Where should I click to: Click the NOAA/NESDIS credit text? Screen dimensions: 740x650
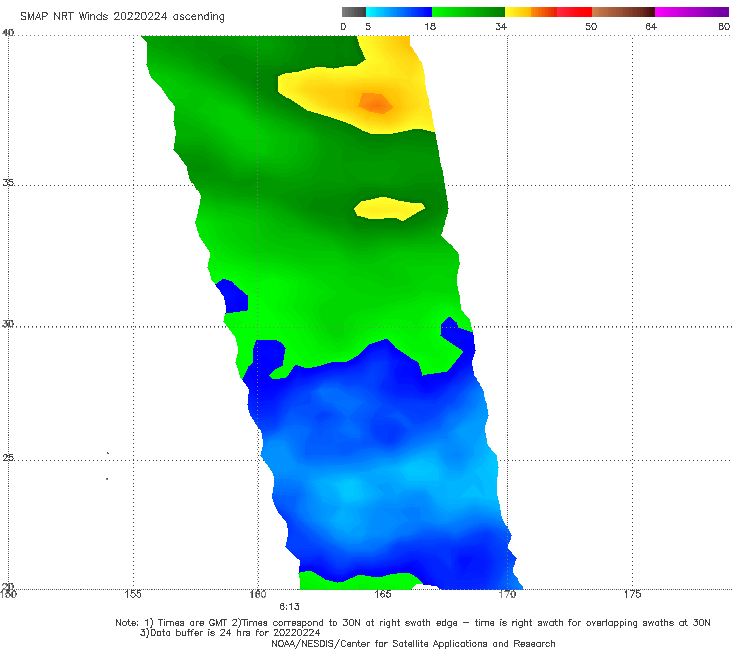coord(413,644)
